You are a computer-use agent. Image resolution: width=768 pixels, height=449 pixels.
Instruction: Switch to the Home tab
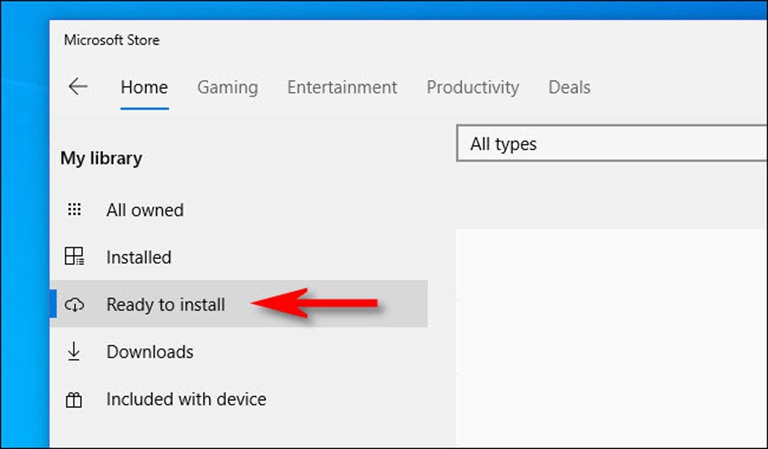[144, 87]
